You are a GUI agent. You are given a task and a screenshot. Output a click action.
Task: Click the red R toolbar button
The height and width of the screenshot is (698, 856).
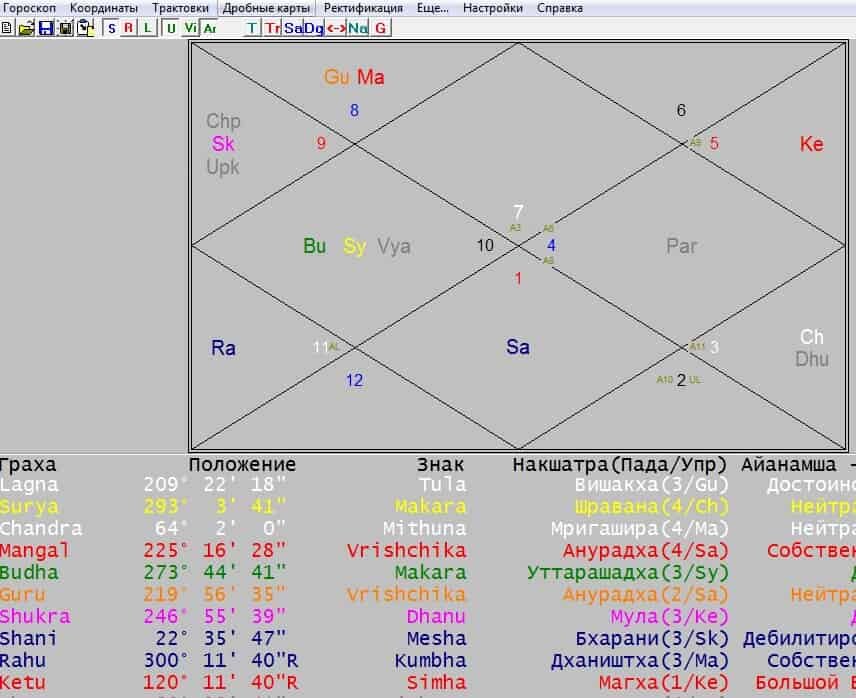tap(128, 28)
